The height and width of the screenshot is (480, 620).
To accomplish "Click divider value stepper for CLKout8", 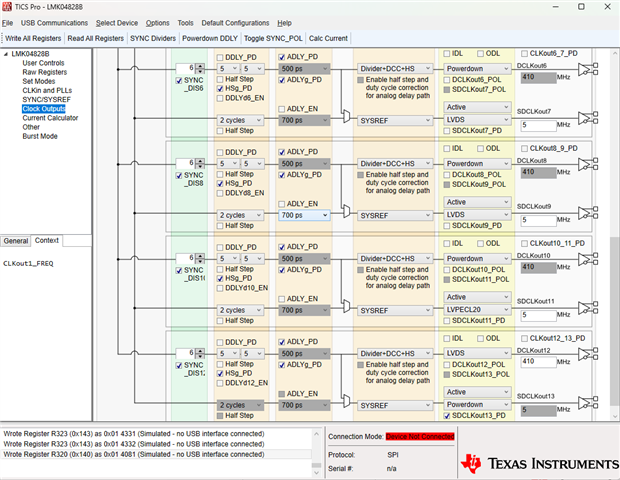I will click(x=201, y=163).
